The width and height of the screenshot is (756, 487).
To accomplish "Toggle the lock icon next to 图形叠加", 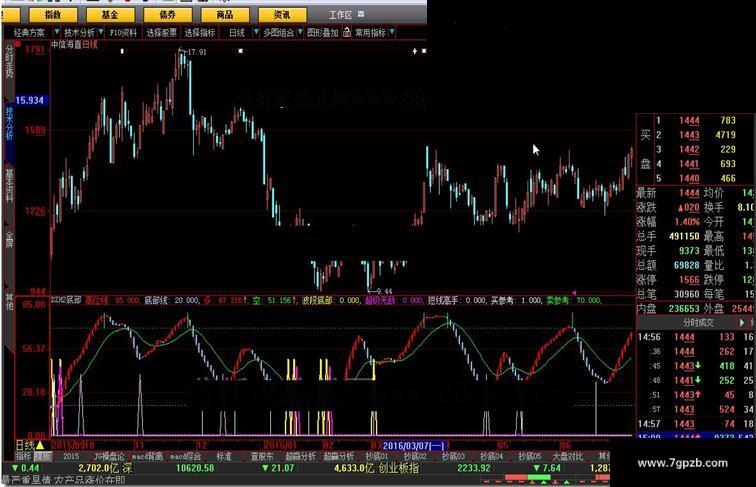I will tap(347, 32).
